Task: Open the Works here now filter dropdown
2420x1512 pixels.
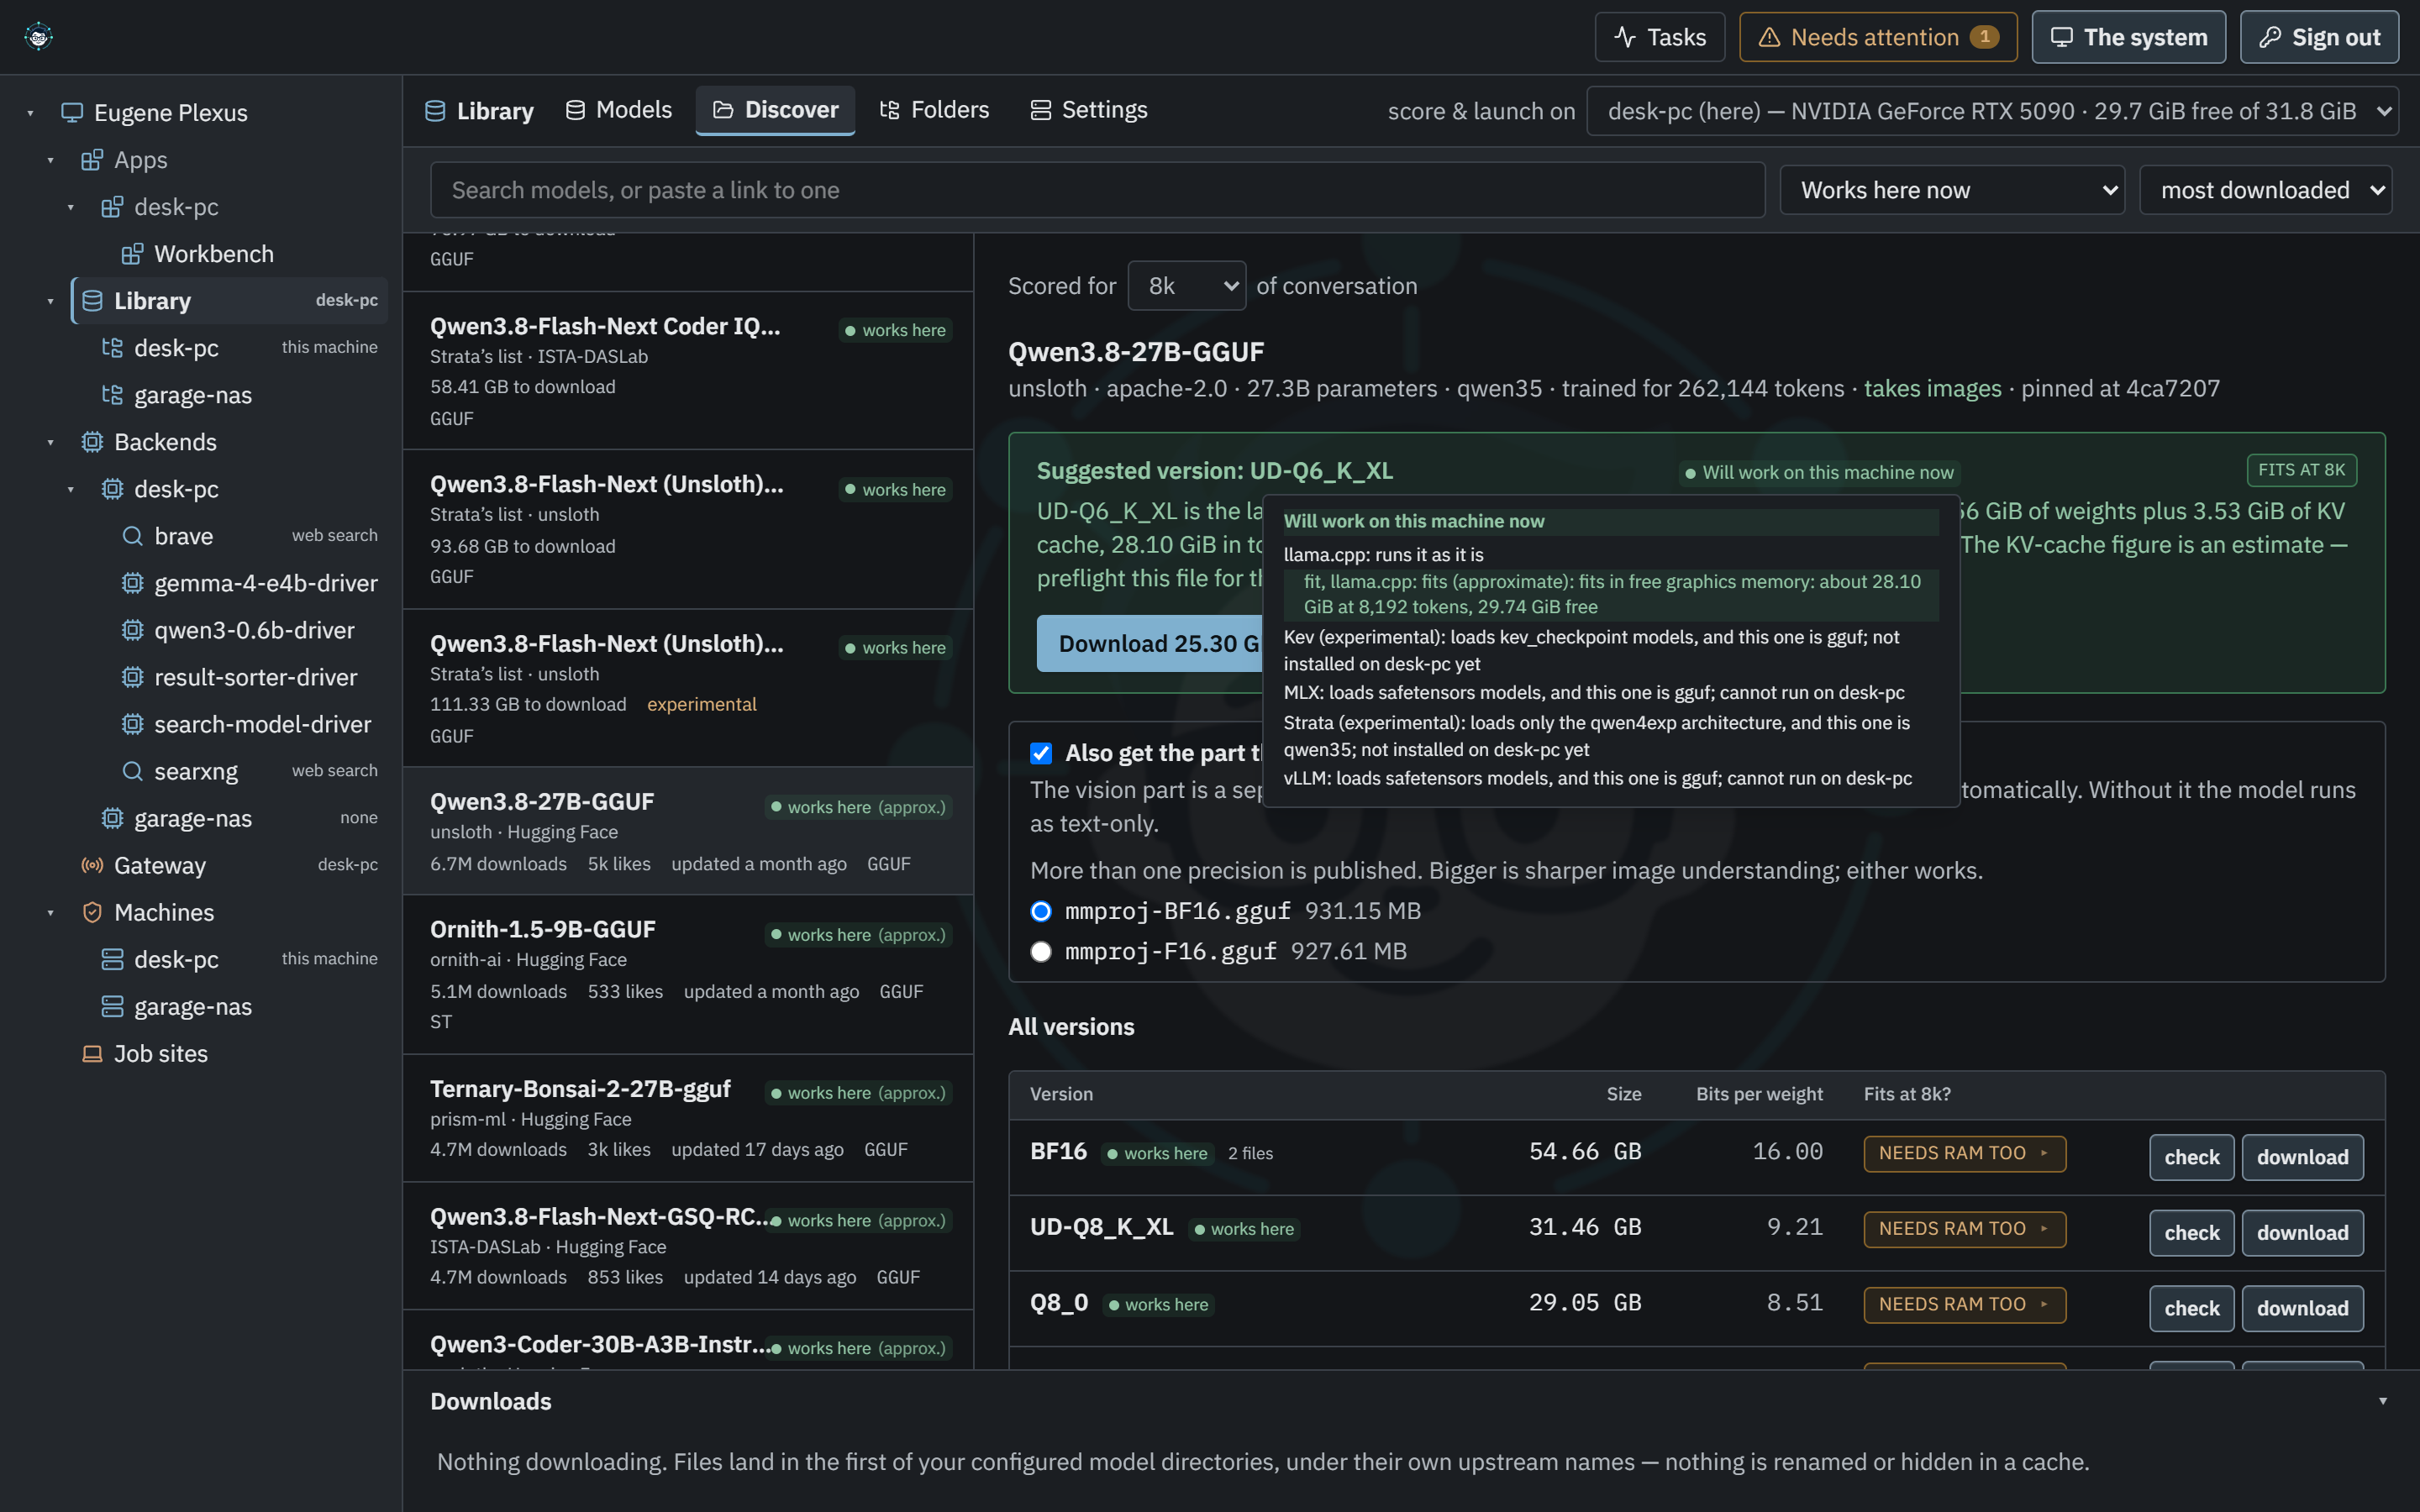Action: pyautogui.click(x=1952, y=190)
